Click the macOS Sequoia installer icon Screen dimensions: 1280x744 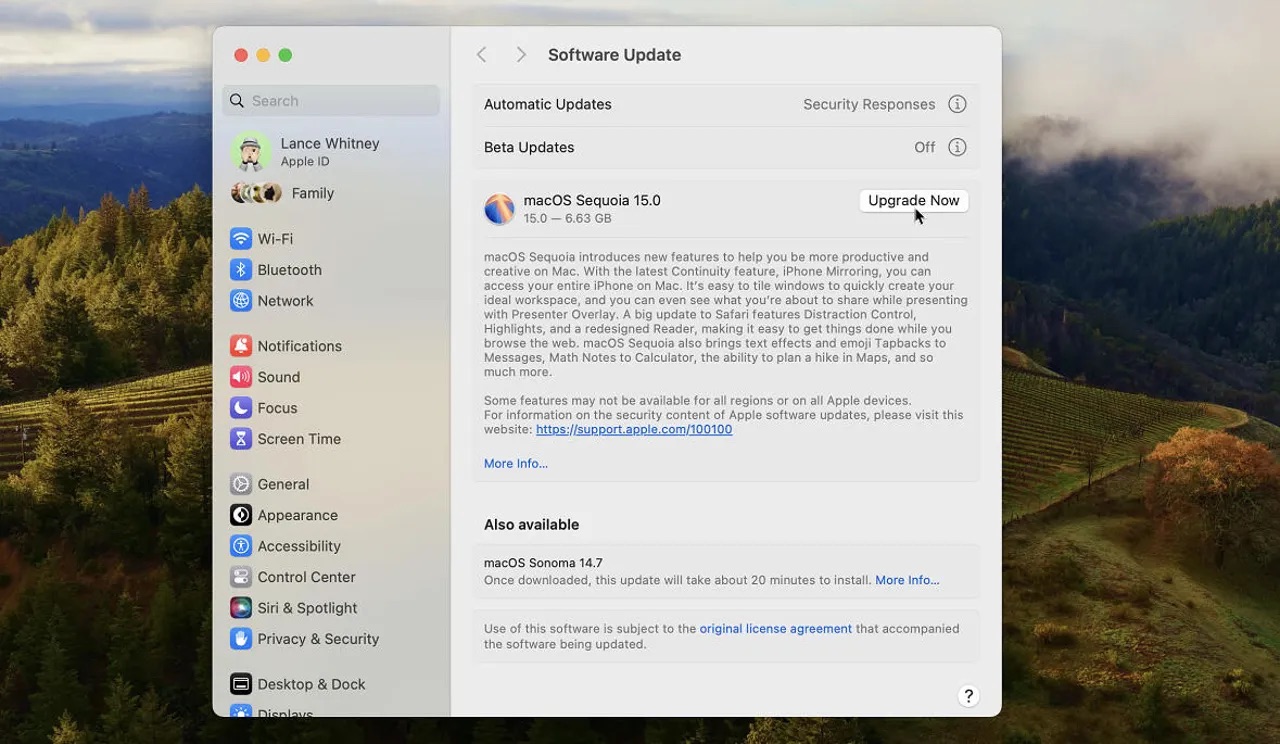pyautogui.click(x=499, y=209)
